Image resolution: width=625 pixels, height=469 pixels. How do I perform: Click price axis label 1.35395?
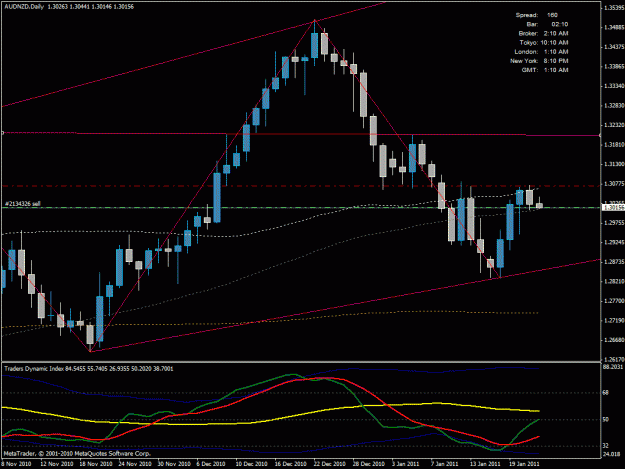[614, 8]
